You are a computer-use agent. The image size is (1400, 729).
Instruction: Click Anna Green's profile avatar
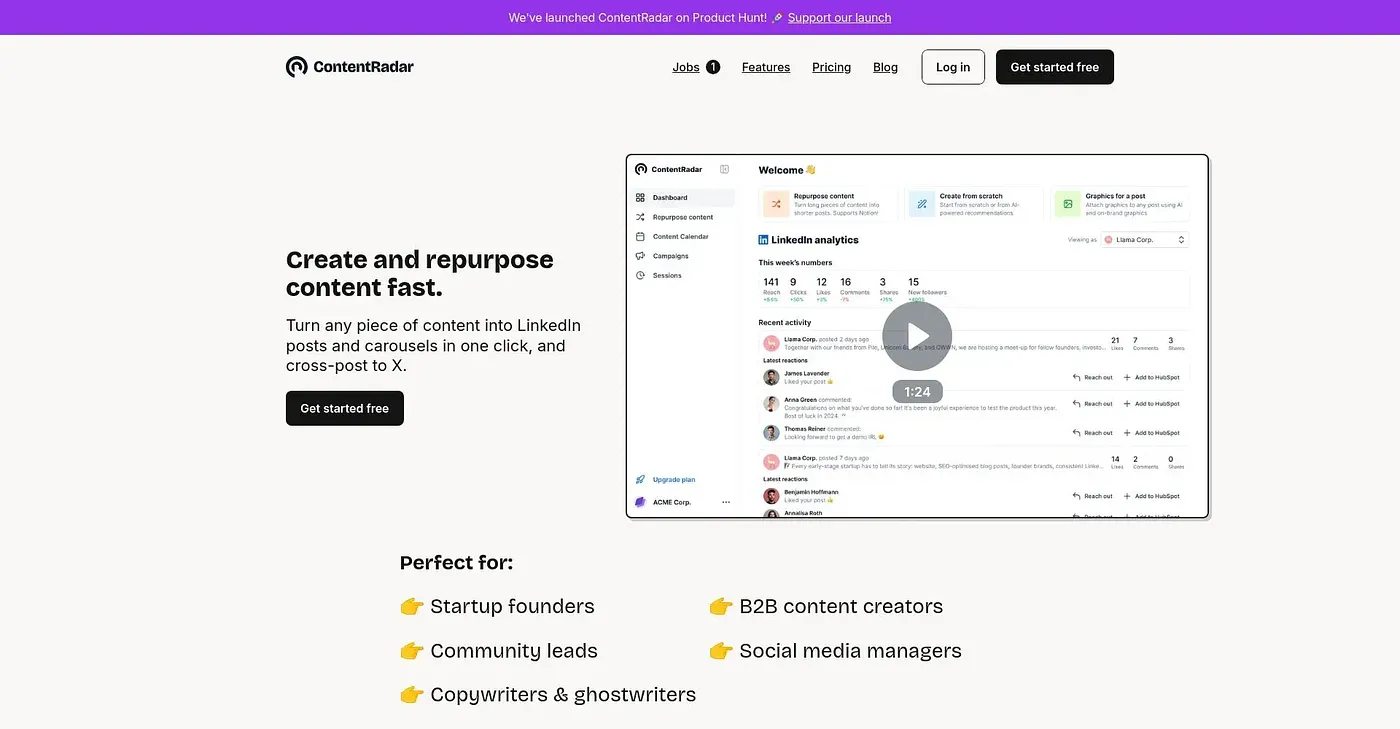pyautogui.click(x=771, y=404)
